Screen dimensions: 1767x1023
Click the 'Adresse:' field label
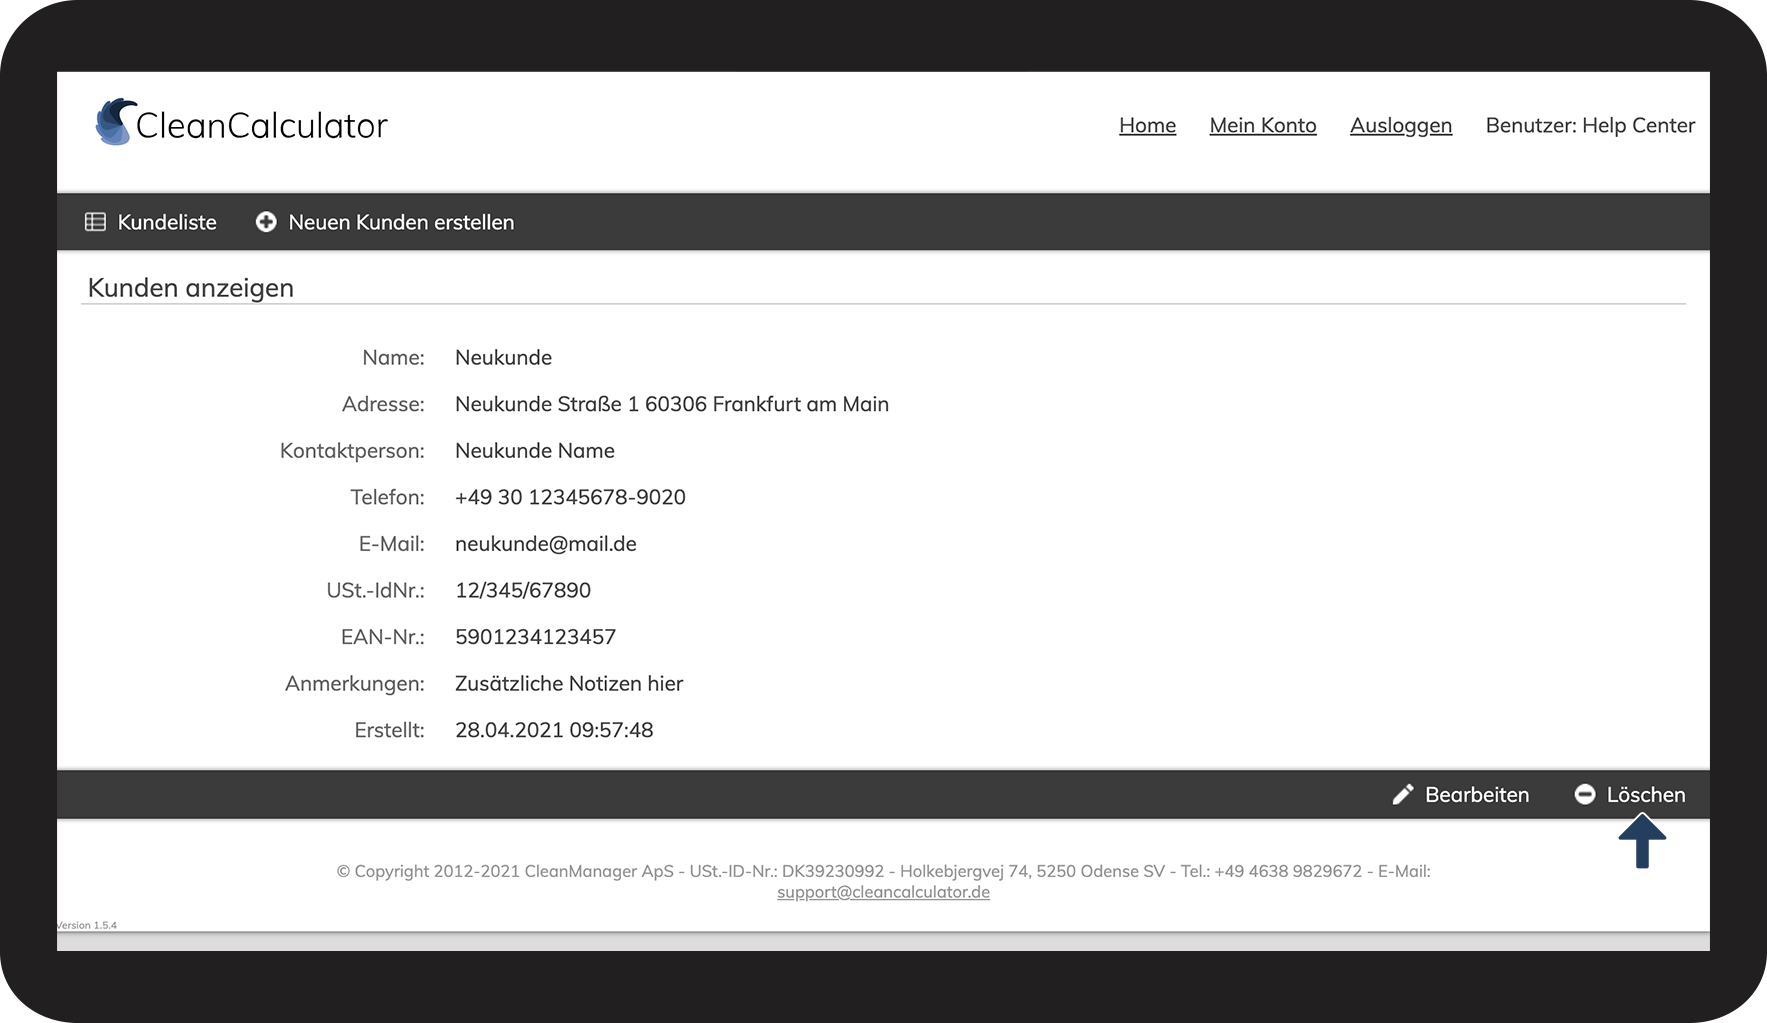click(x=383, y=404)
